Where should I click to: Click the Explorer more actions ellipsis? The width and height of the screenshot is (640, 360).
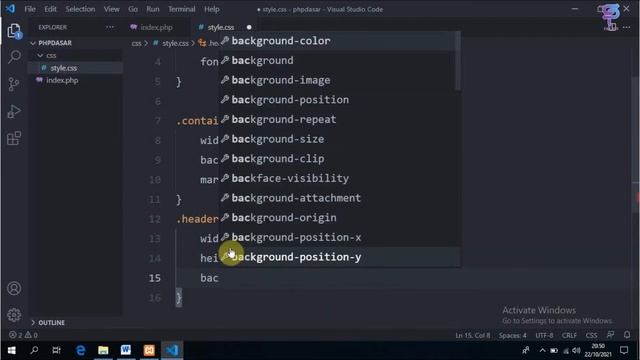(x=110, y=27)
